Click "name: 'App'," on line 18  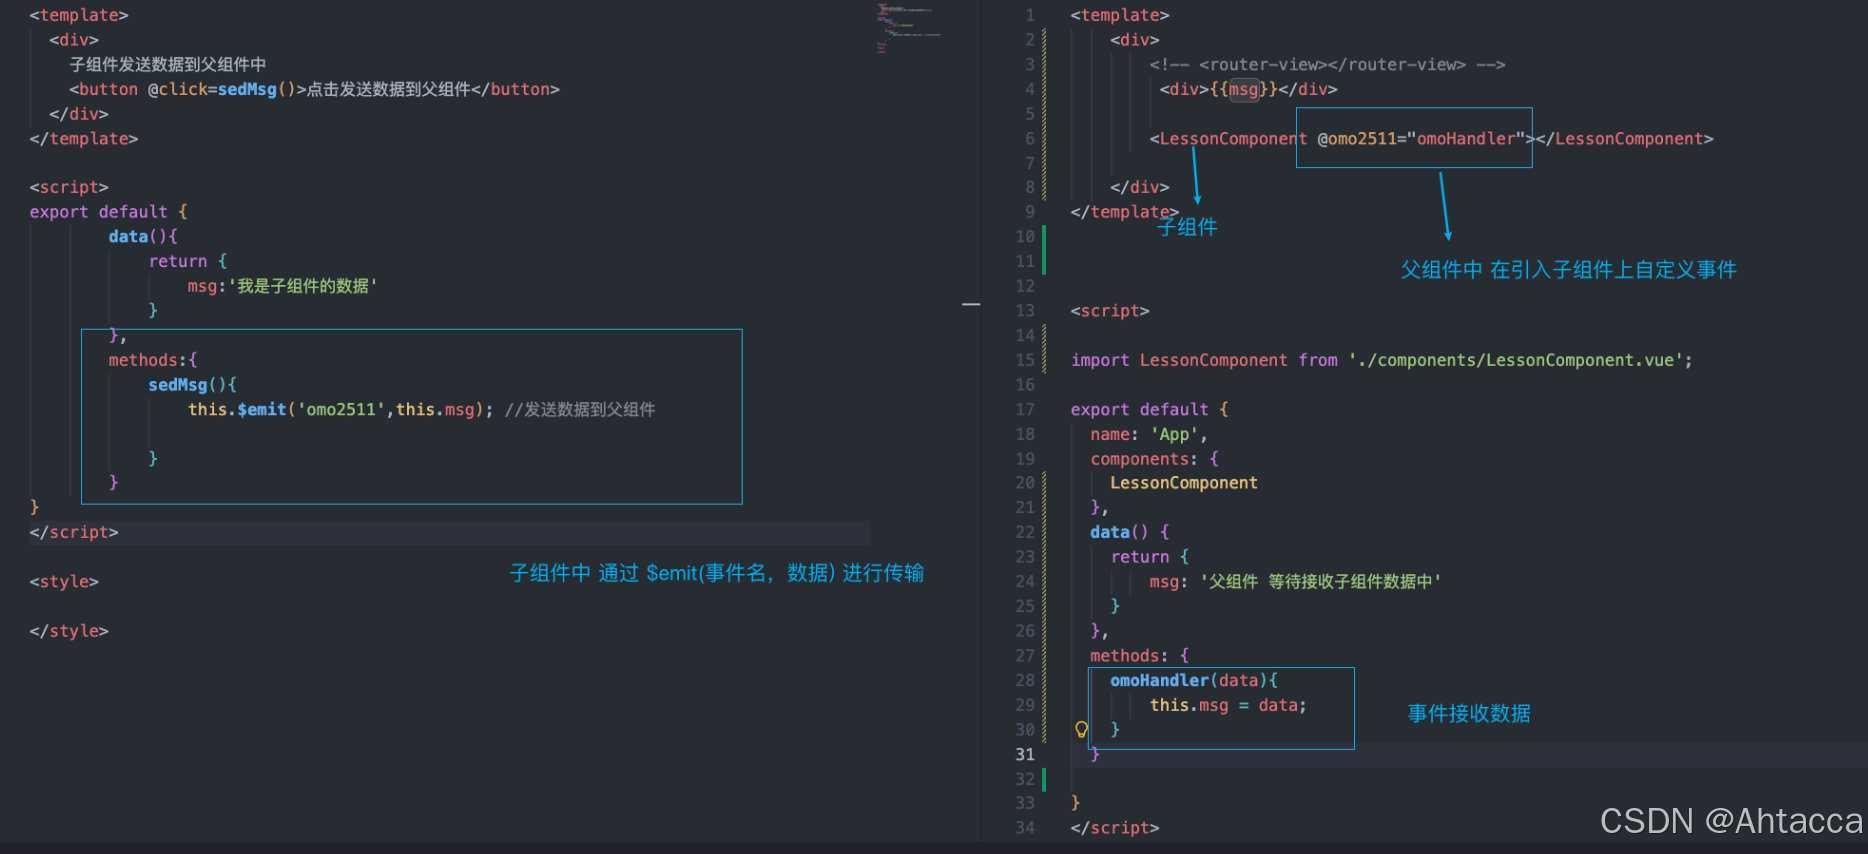tap(1149, 434)
